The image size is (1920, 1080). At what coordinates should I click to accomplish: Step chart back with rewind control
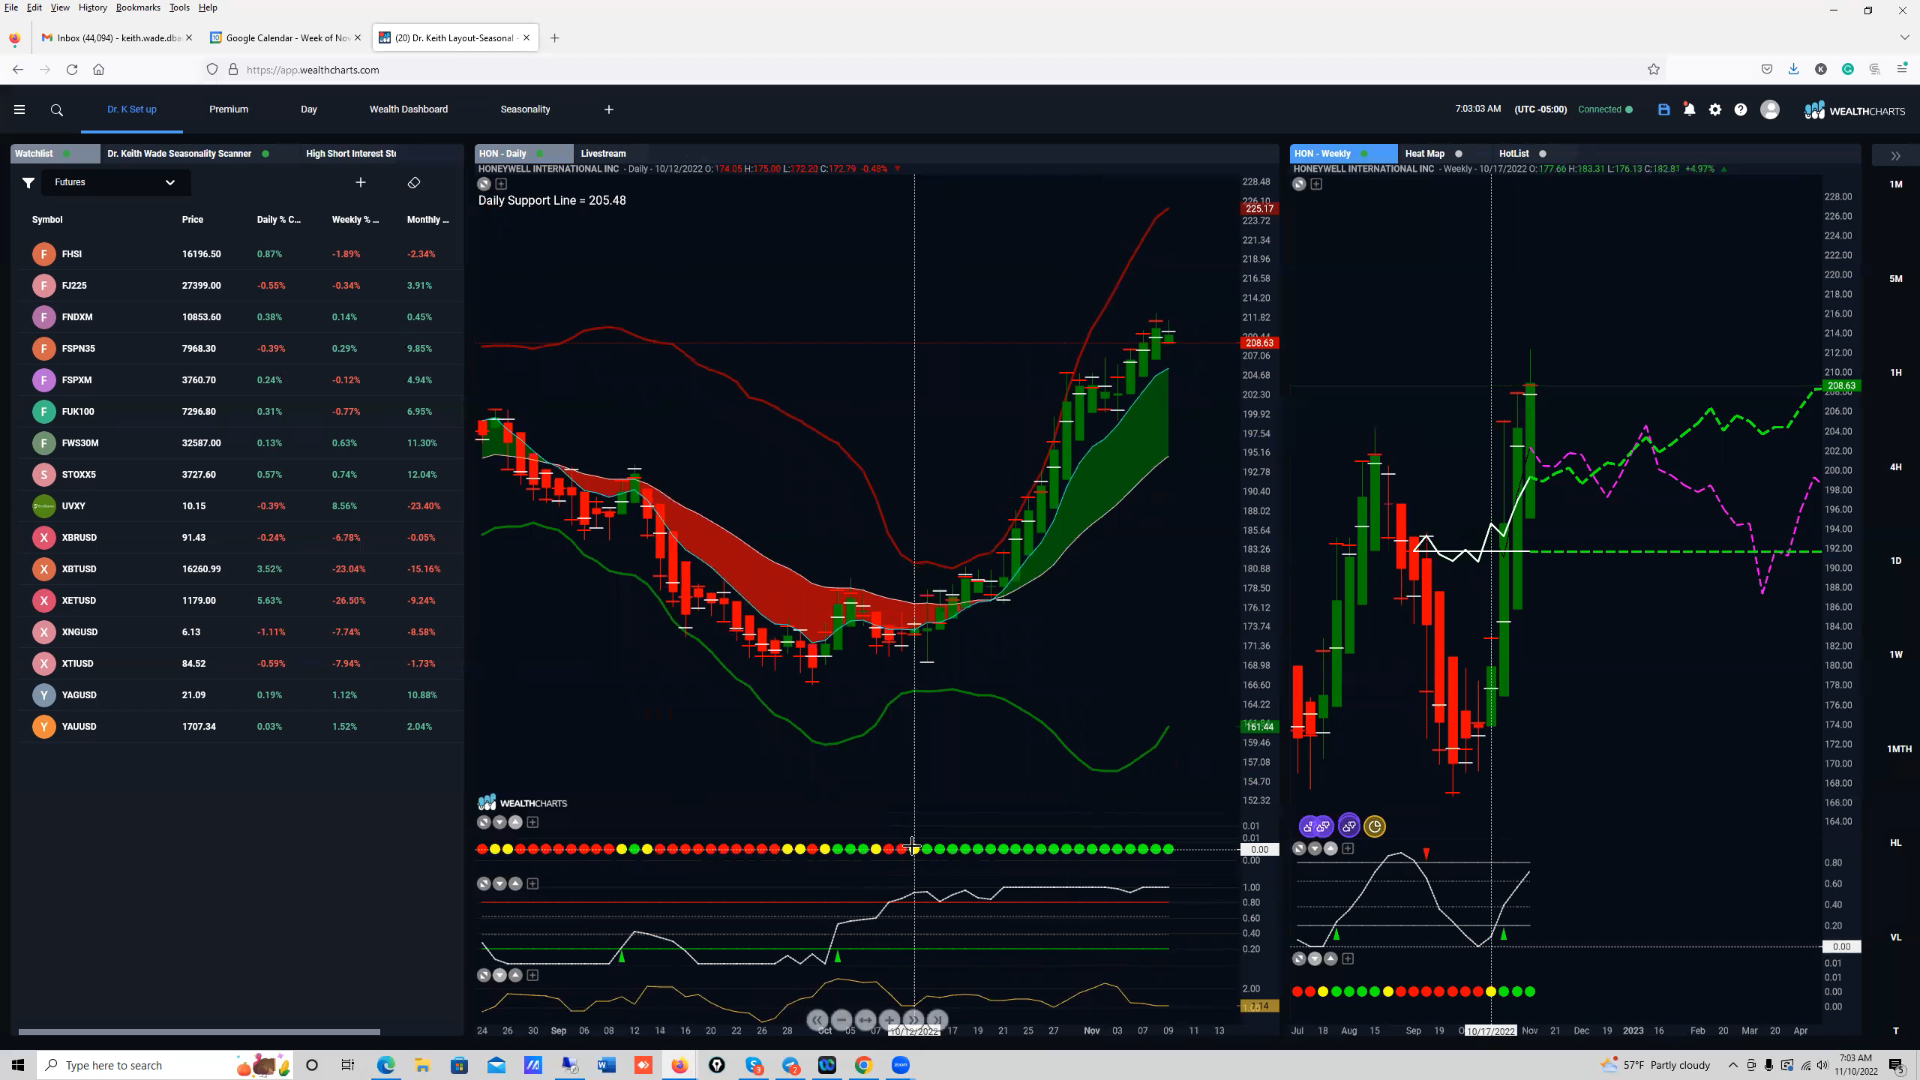818,1020
